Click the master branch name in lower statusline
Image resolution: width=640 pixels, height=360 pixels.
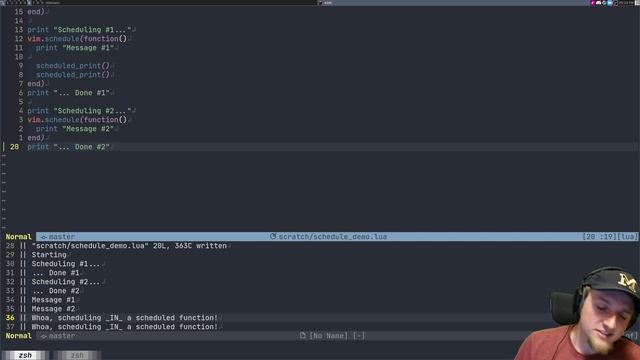62,336
